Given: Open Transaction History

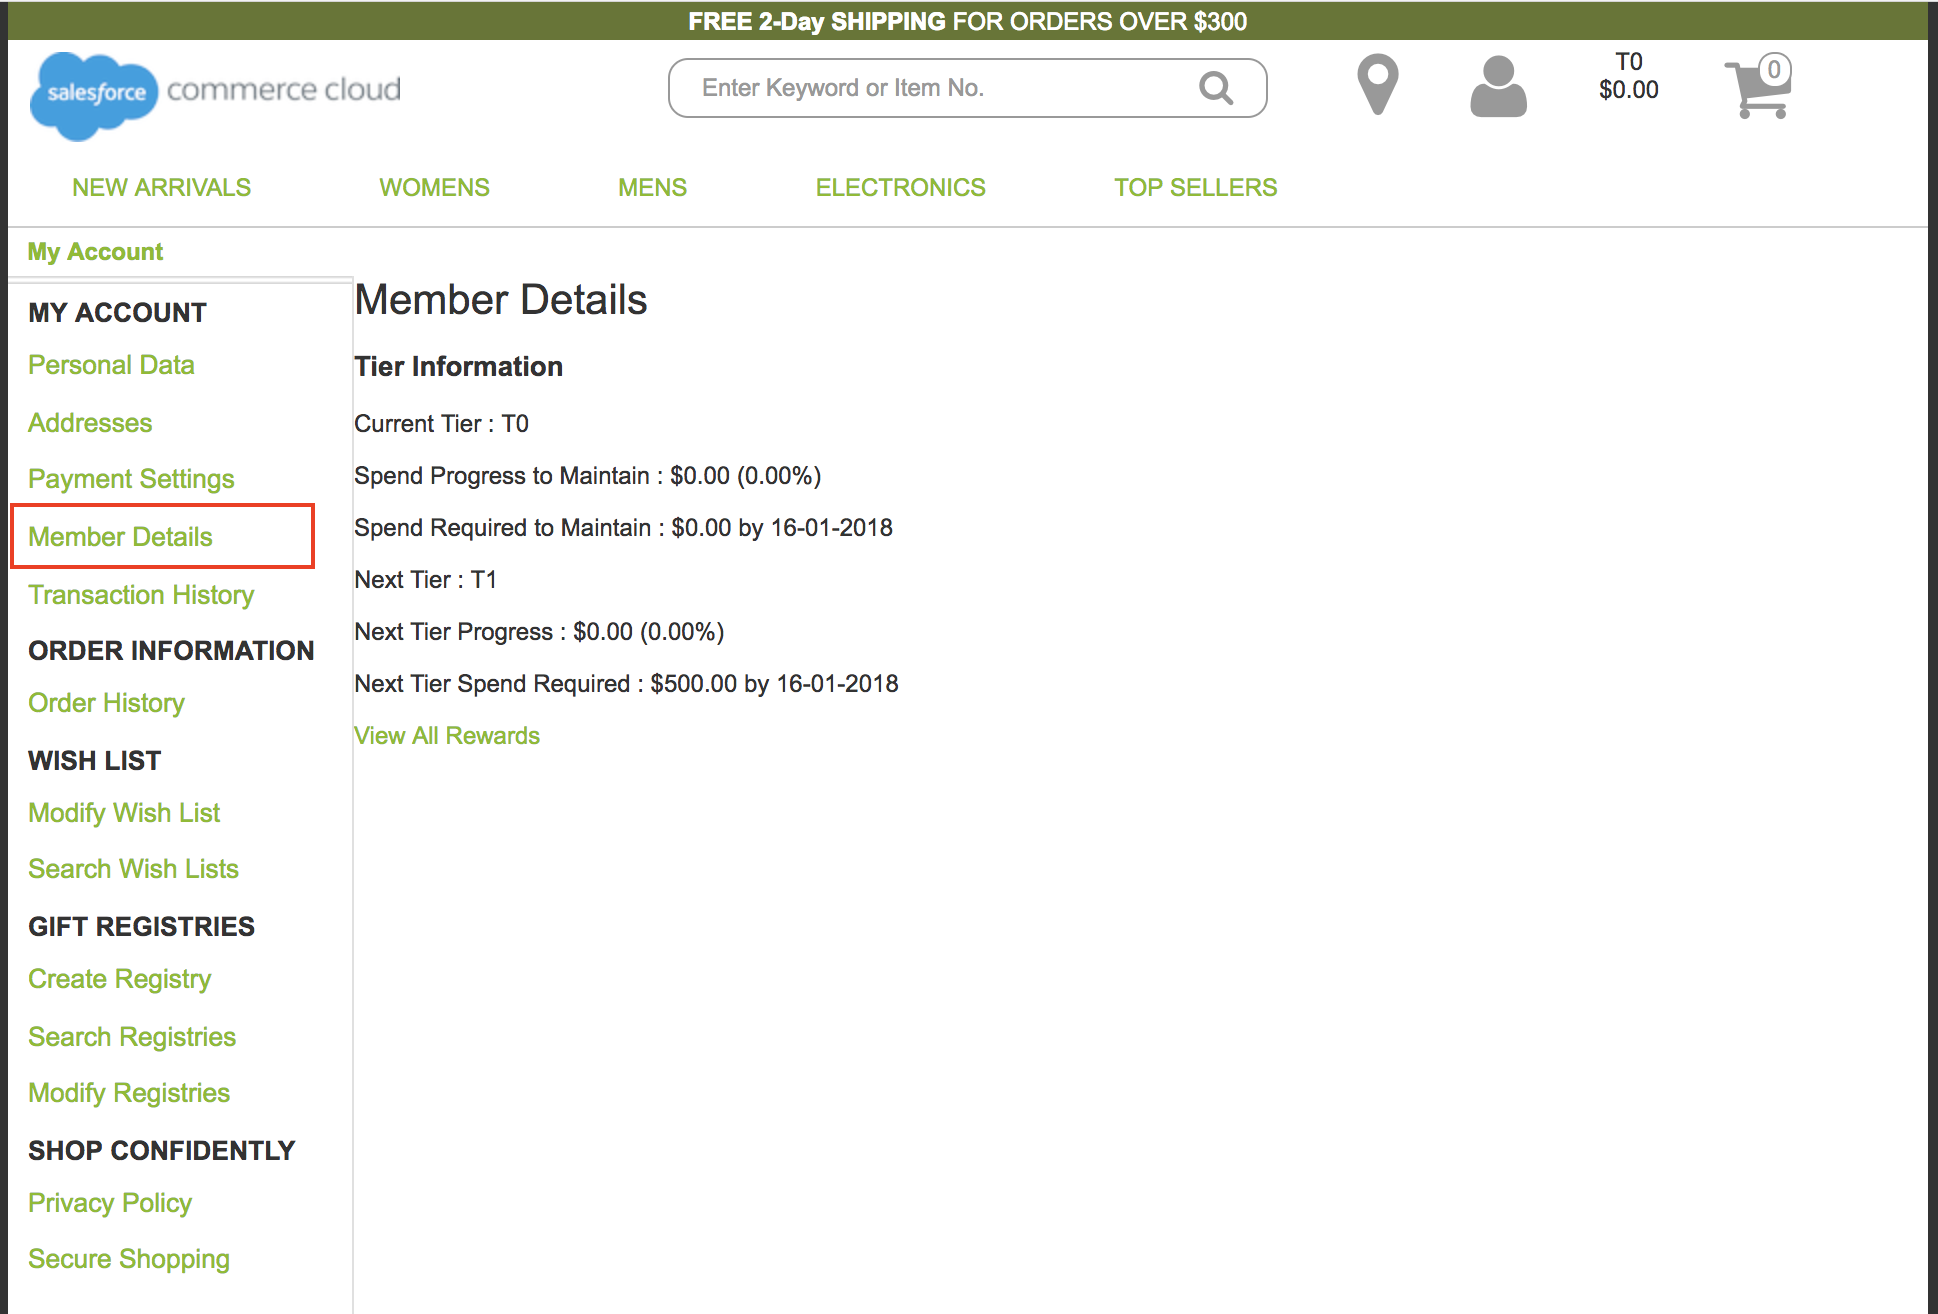Looking at the screenshot, I should point(141,595).
